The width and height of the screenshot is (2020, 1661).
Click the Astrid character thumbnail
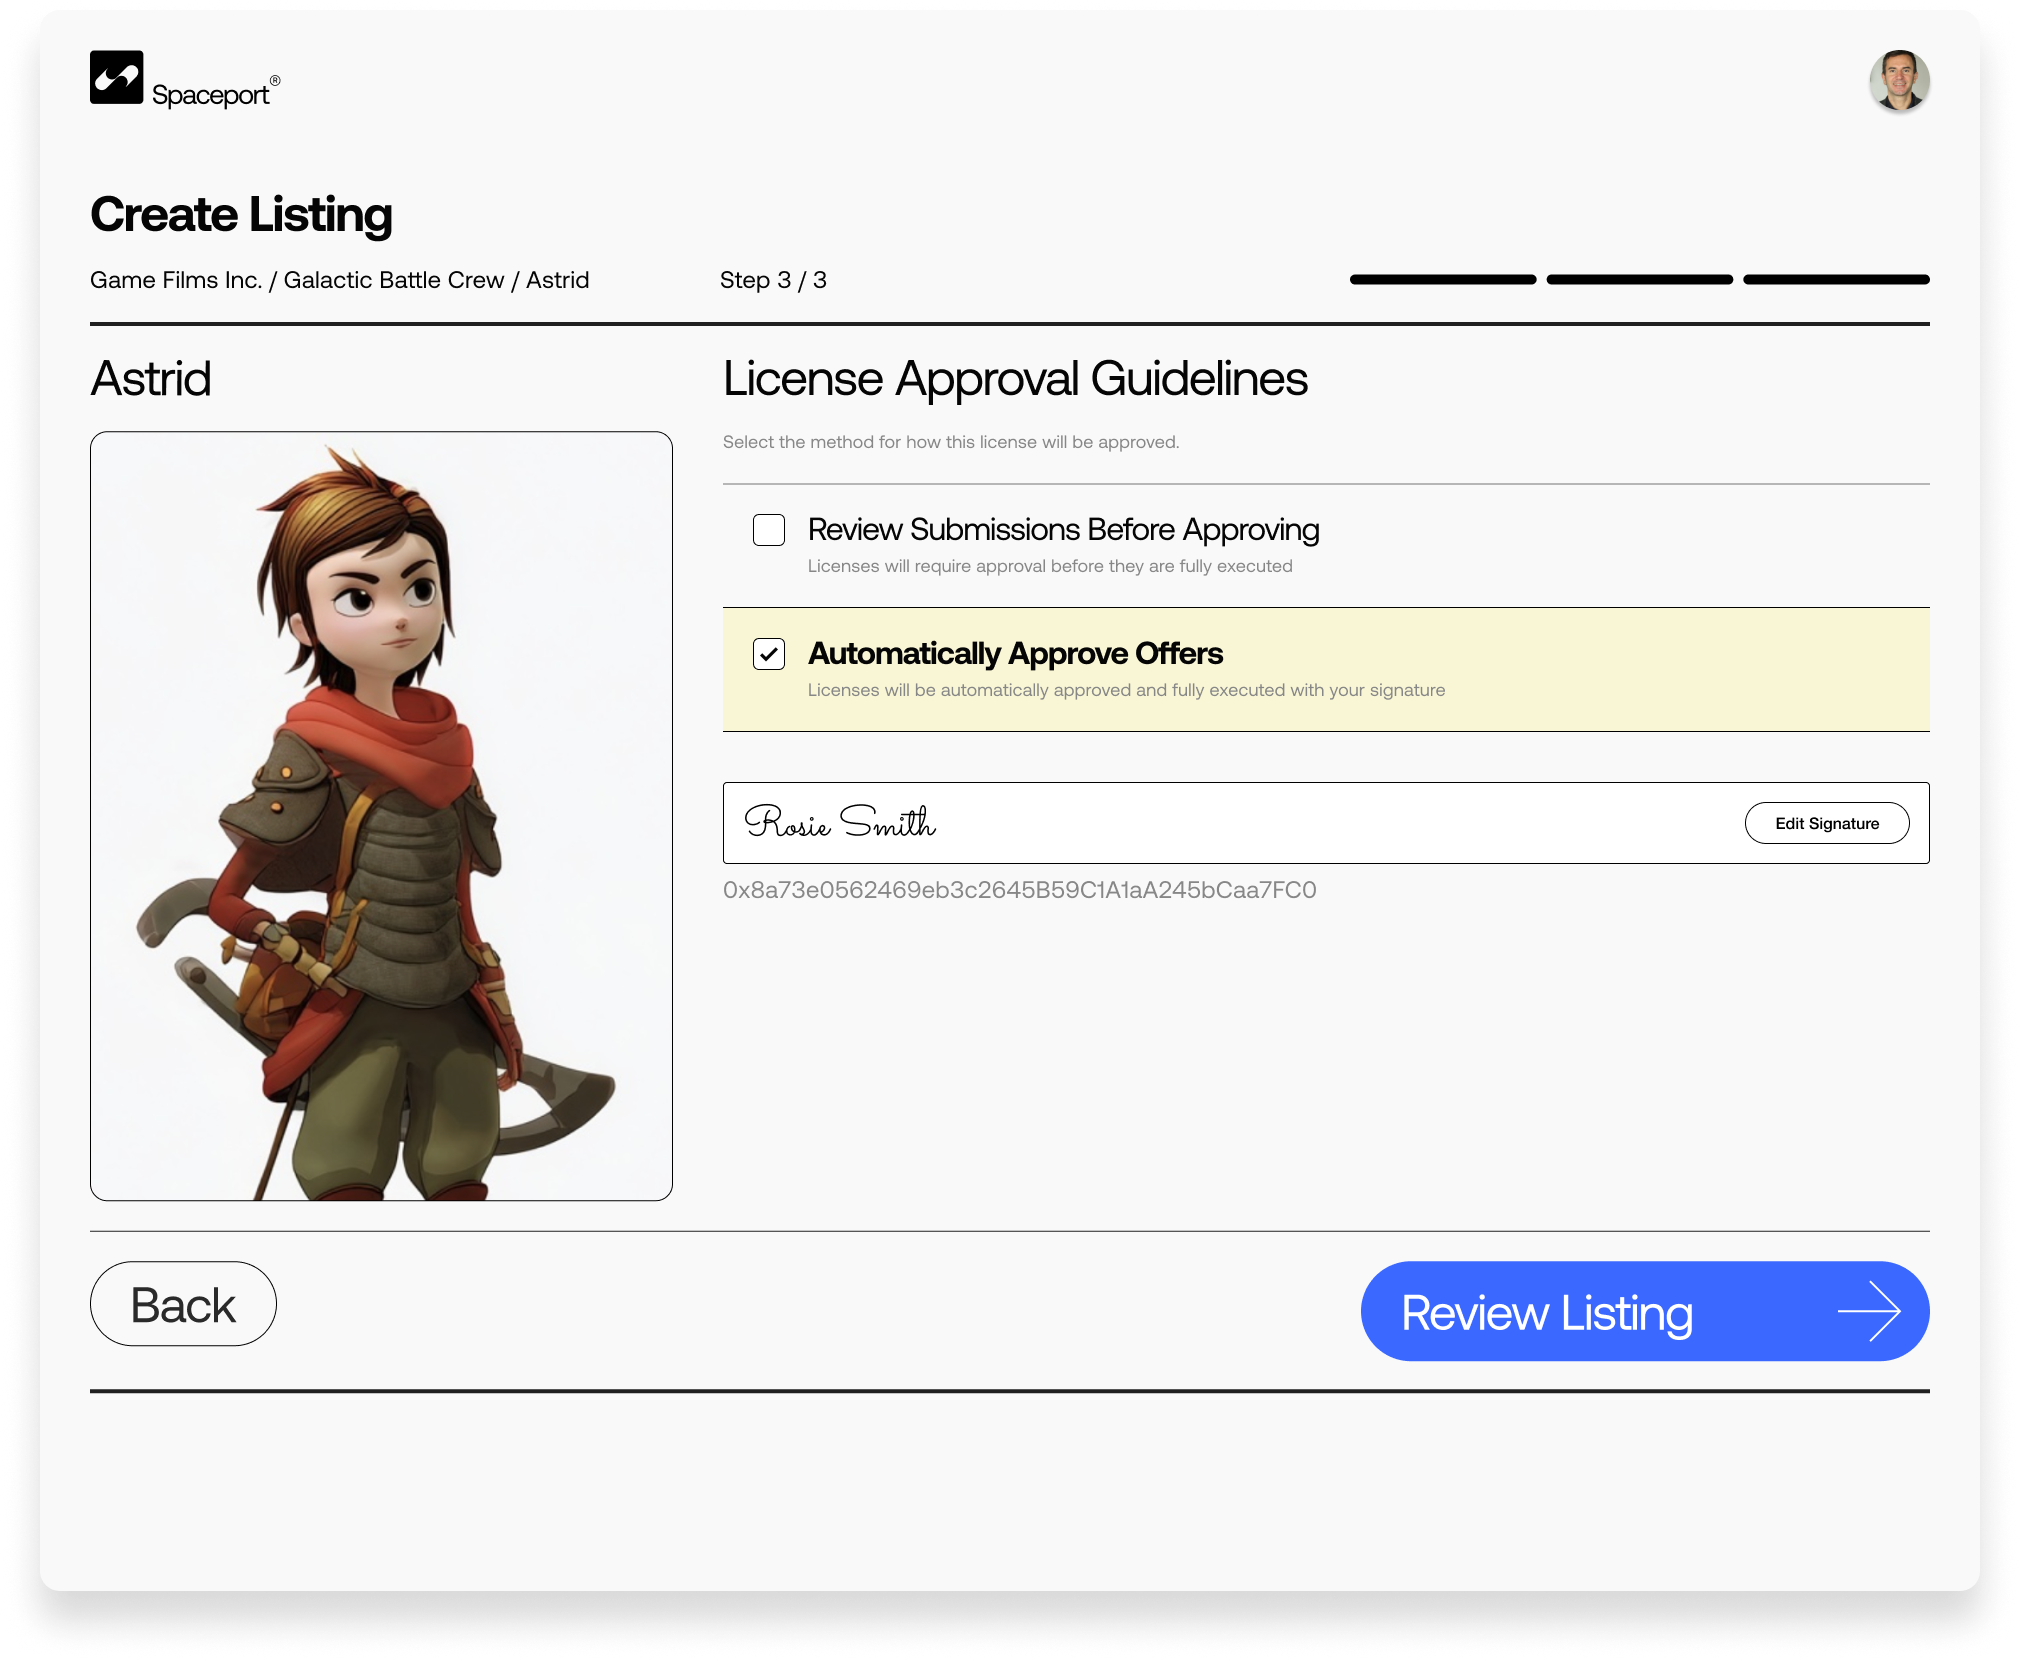click(x=381, y=815)
